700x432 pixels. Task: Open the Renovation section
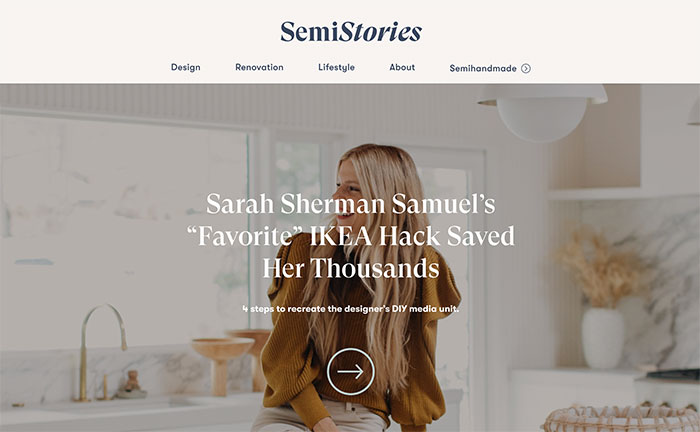[x=259, y=67]
